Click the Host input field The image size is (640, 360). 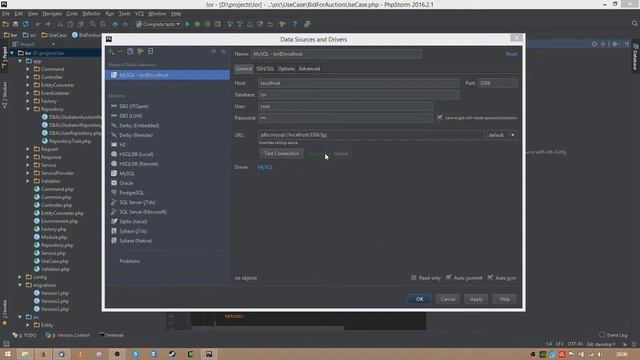pos(358,83)
